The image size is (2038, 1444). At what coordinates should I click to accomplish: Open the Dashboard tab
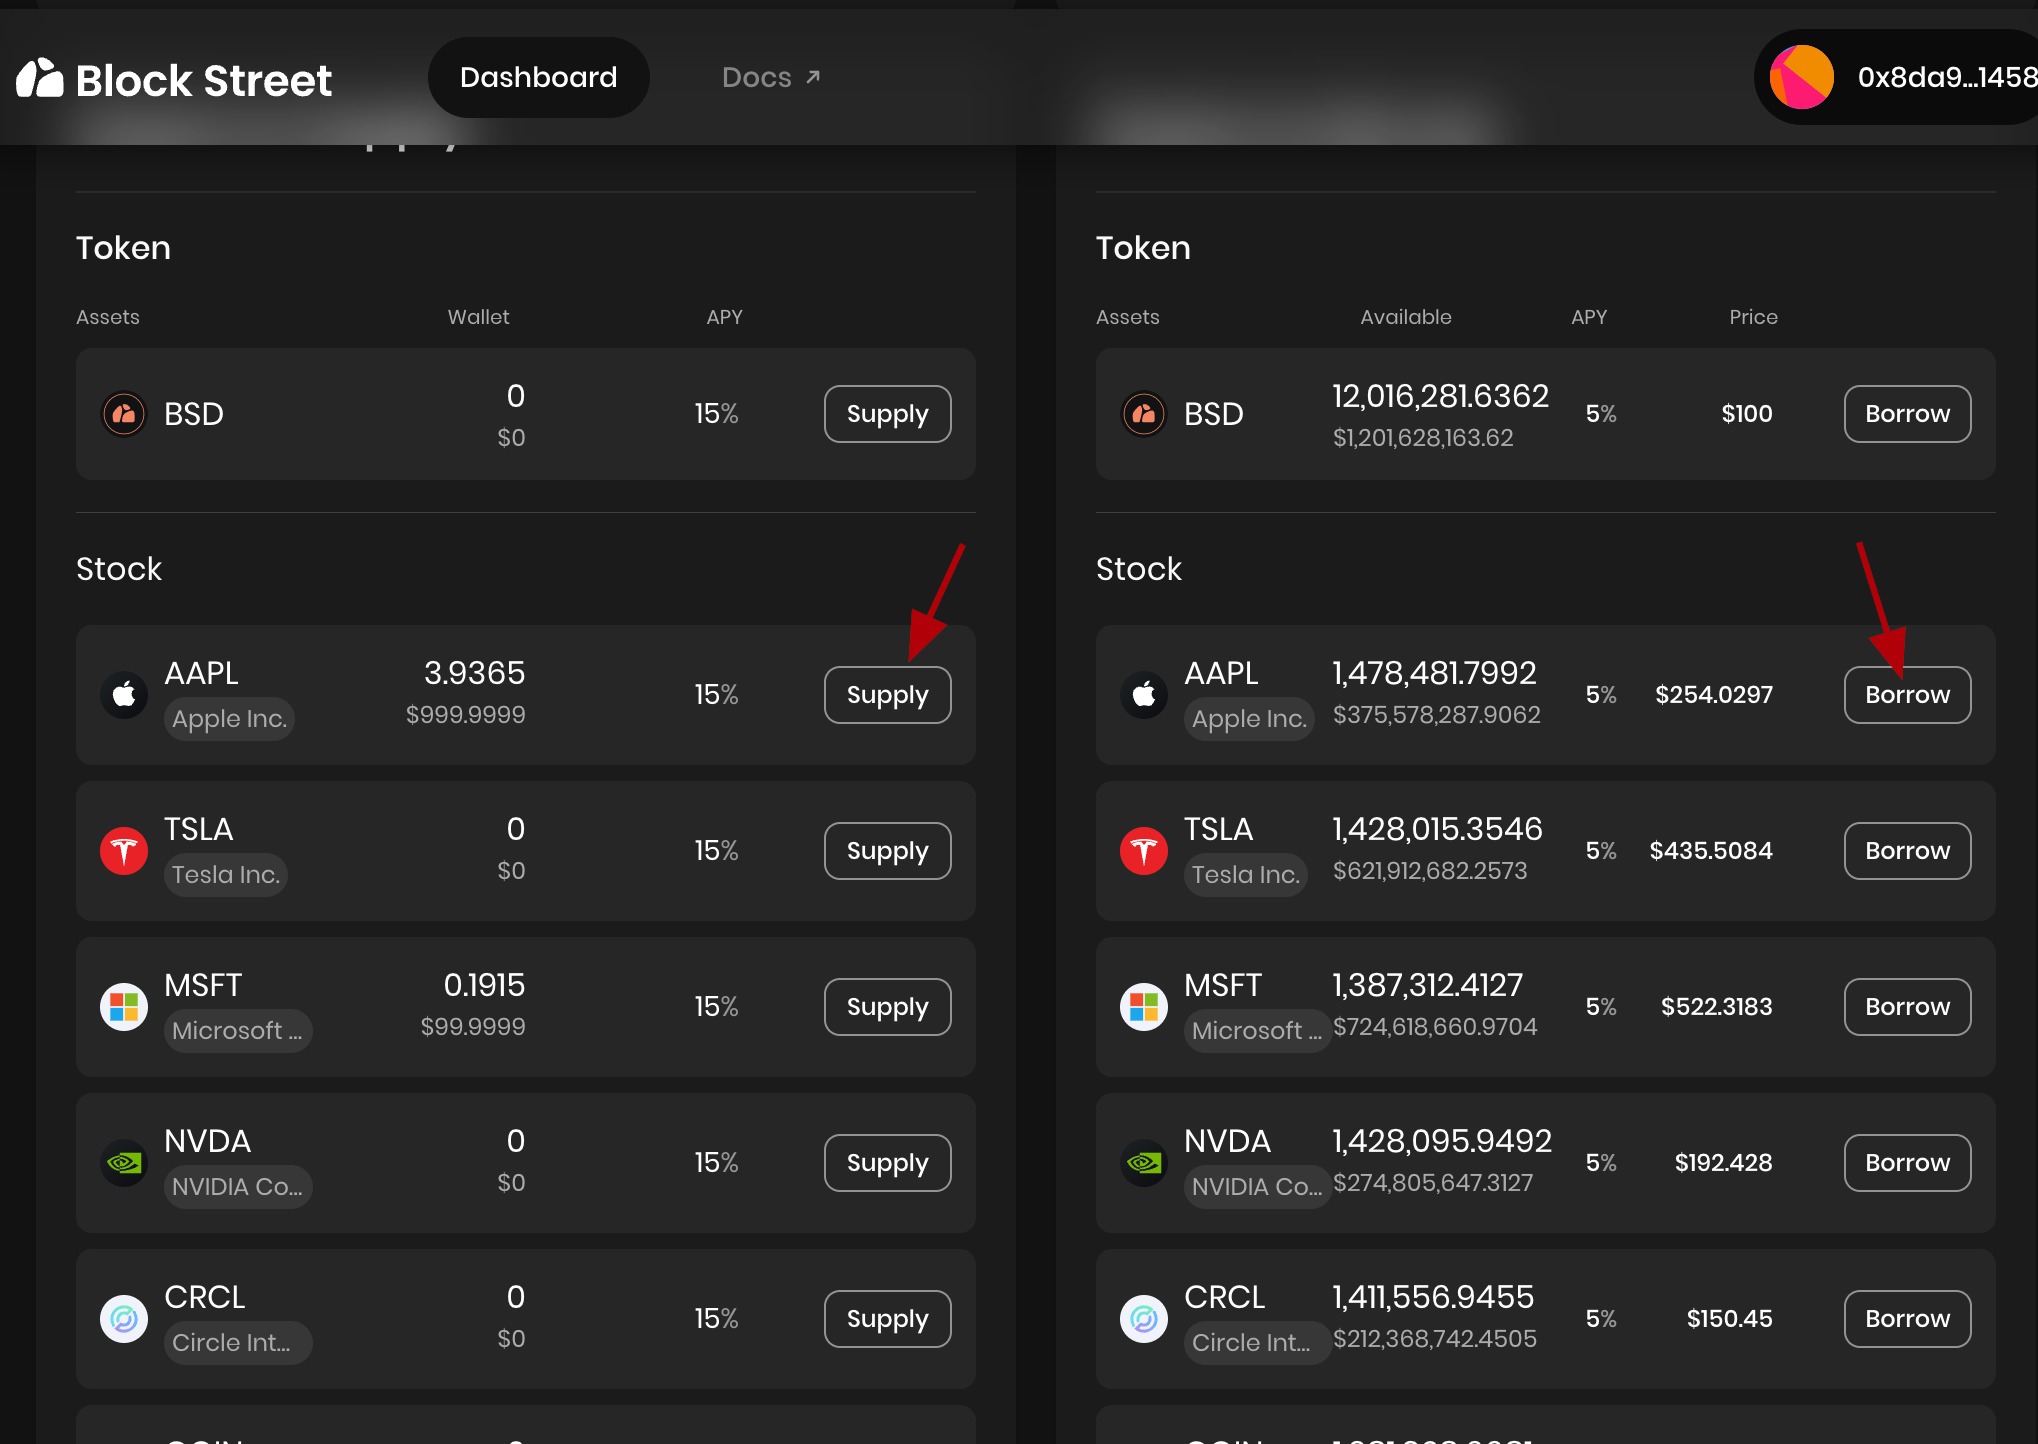538,77
